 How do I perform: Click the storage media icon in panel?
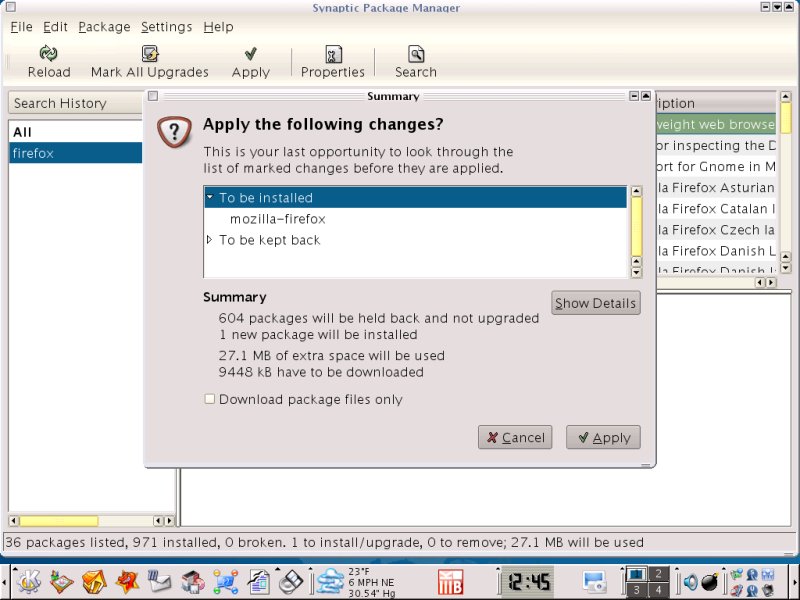(292, 582)
